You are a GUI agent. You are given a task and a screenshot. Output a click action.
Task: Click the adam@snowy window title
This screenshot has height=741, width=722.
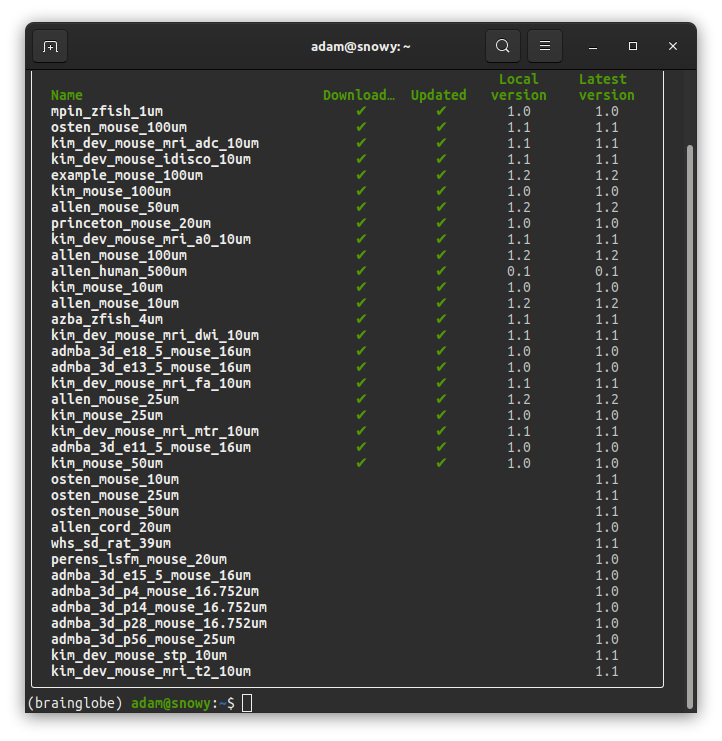tap(361, 46)
